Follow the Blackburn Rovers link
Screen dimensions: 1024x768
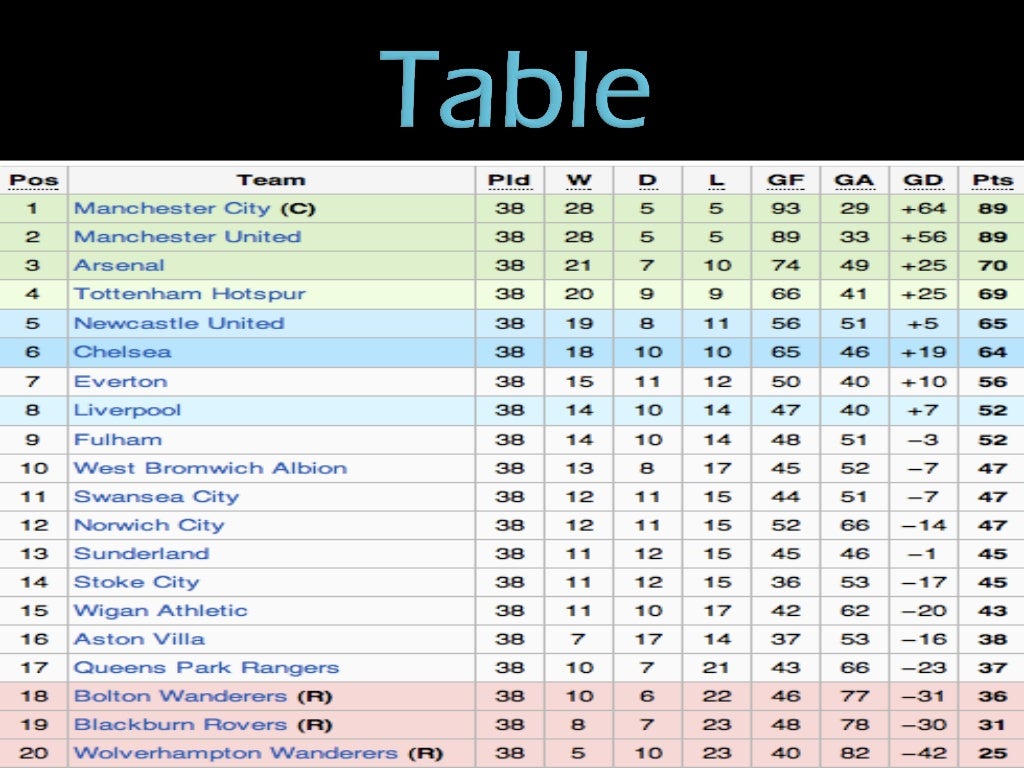pos(180,725)
